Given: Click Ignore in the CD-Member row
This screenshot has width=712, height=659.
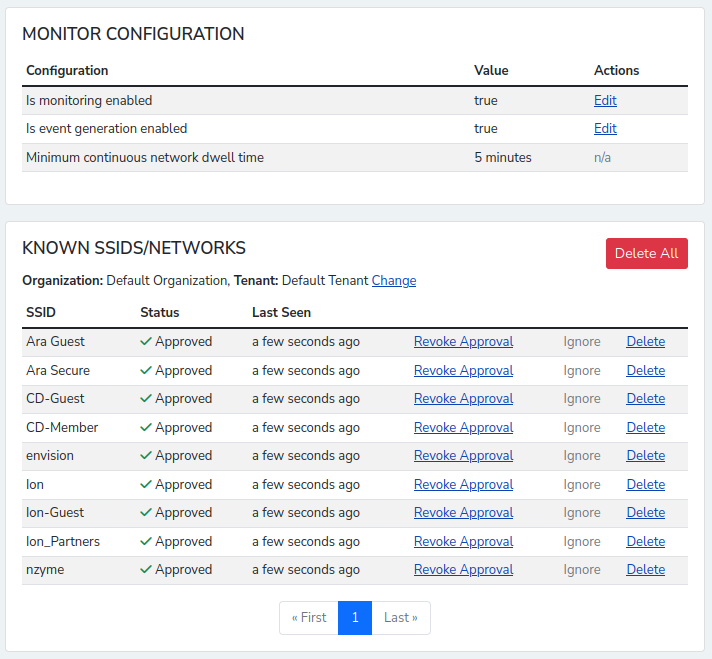Looking at the screenshot, I should pyautogui.click(x=582, y=428).
